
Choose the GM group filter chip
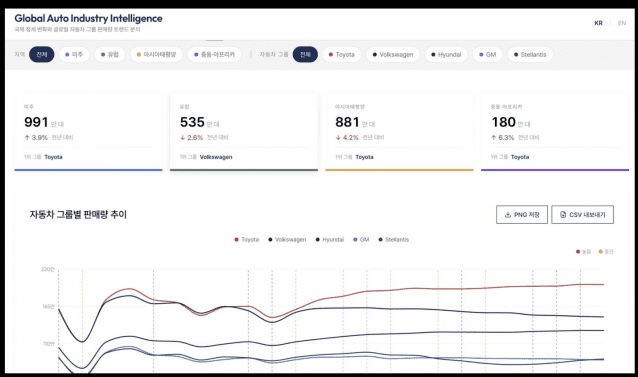point(487,54)
